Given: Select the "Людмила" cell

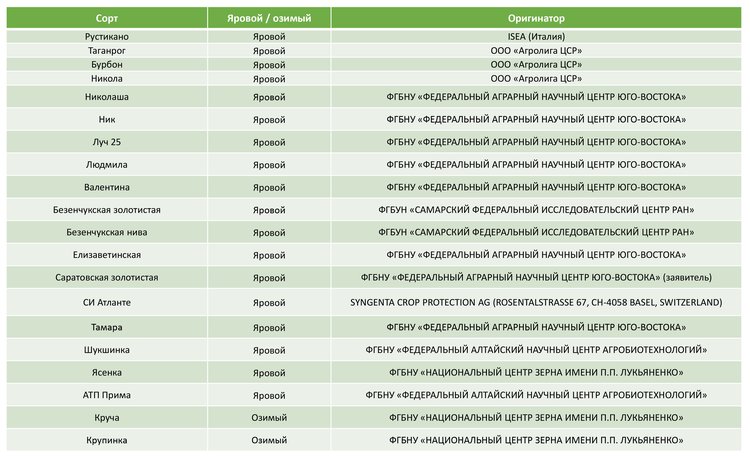Looking at the screenshot, I should point(106,165).
